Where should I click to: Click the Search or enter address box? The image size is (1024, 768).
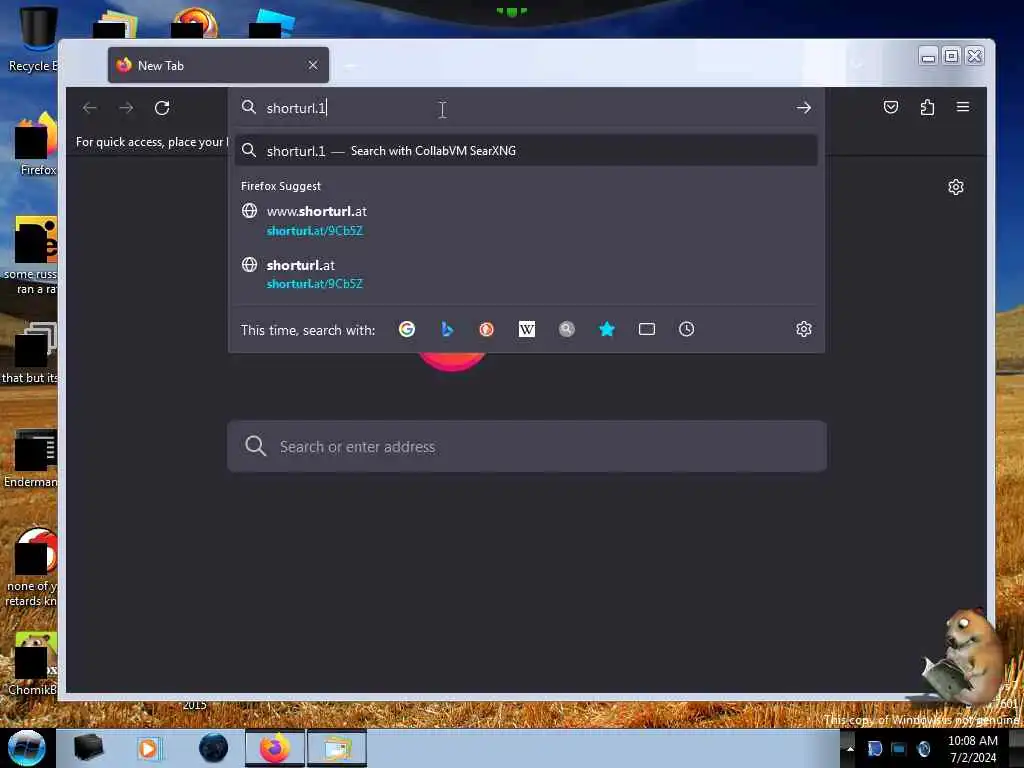tap(526, 447)
